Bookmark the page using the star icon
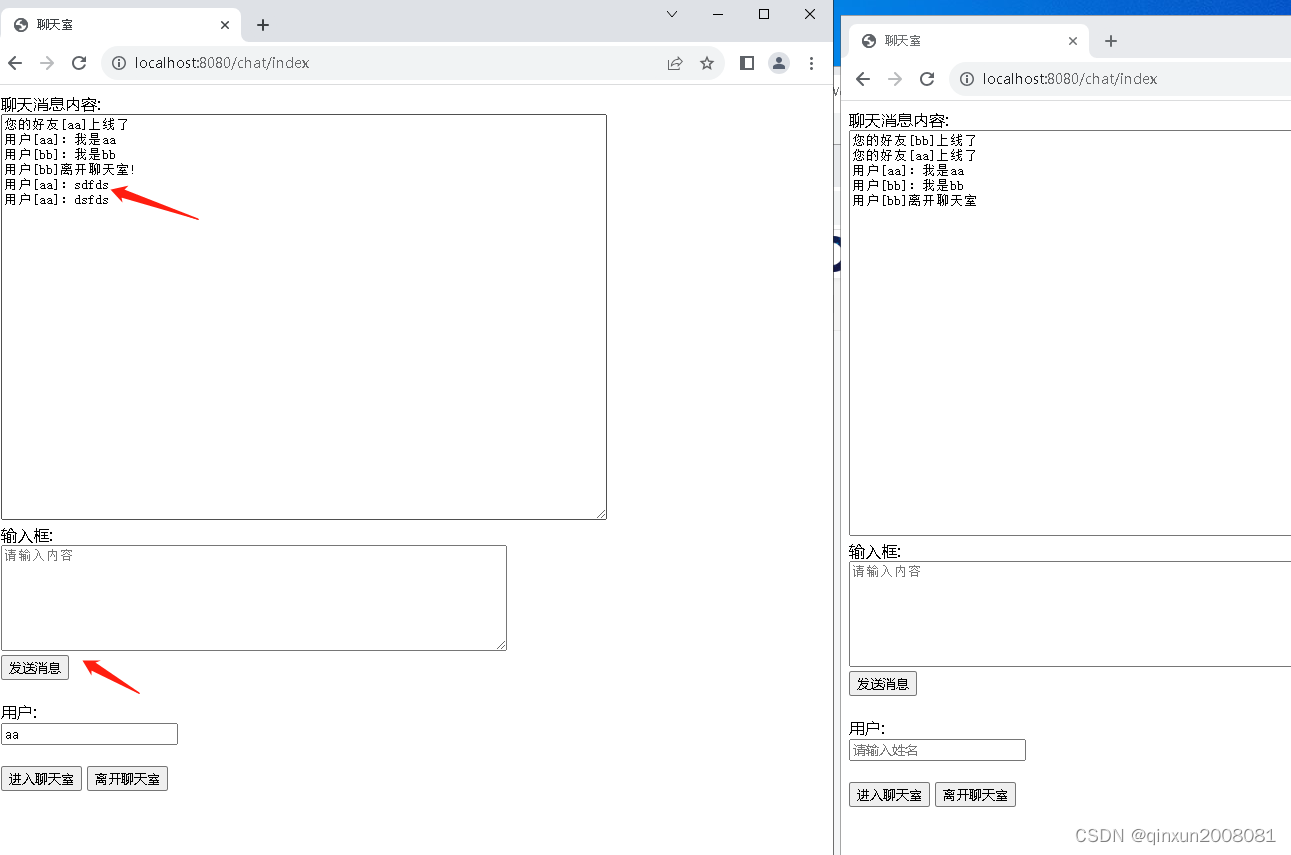Viewport: 1291px width, 855px height. pos(708,62)
